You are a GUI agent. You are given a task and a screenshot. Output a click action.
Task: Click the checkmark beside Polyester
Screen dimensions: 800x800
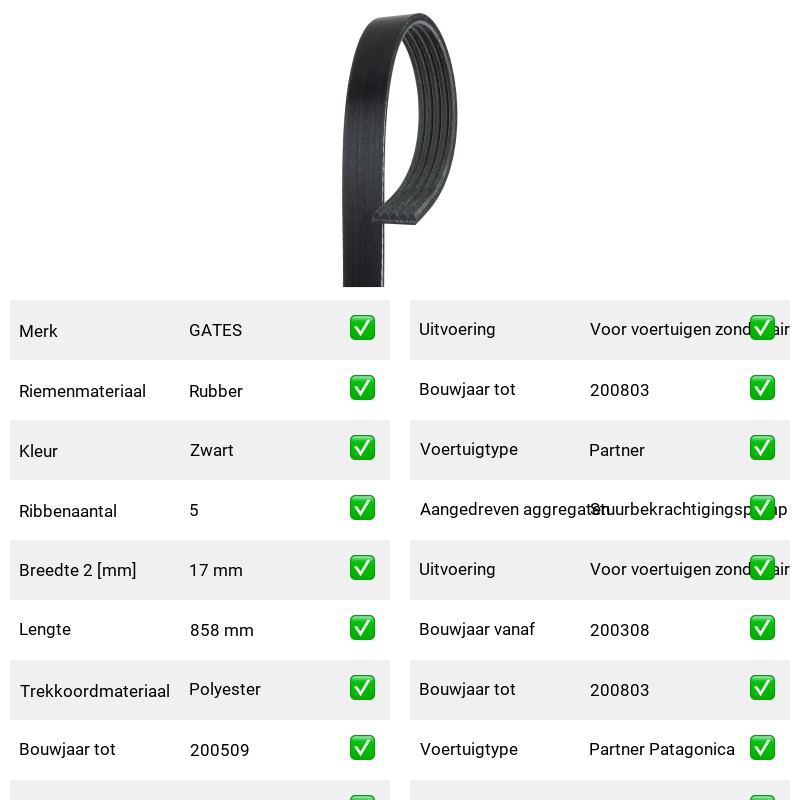point(362,687)
